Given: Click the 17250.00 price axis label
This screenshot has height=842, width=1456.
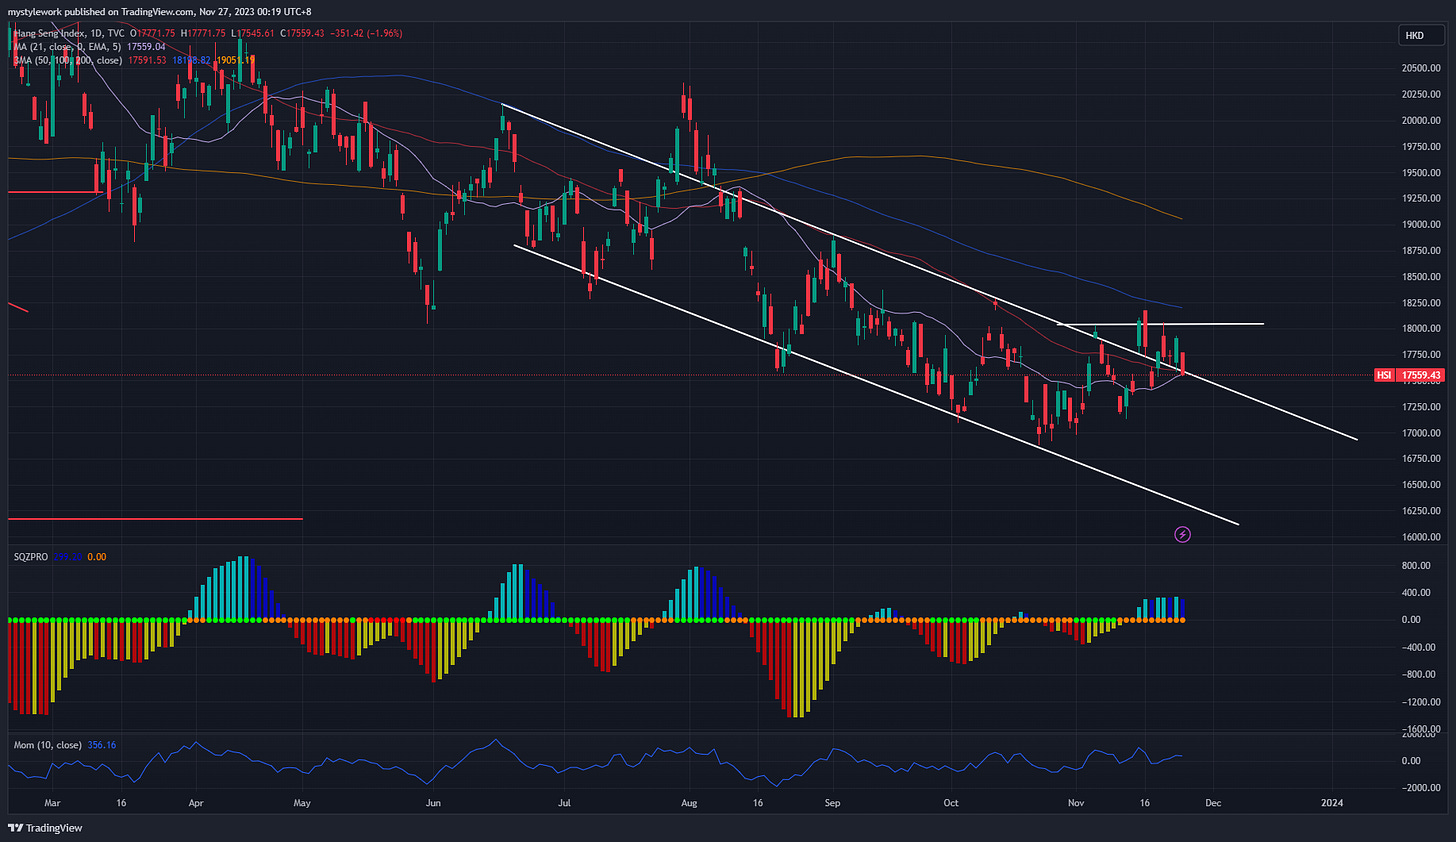Looking at the screenshot, I should (x=1421, y=407).
